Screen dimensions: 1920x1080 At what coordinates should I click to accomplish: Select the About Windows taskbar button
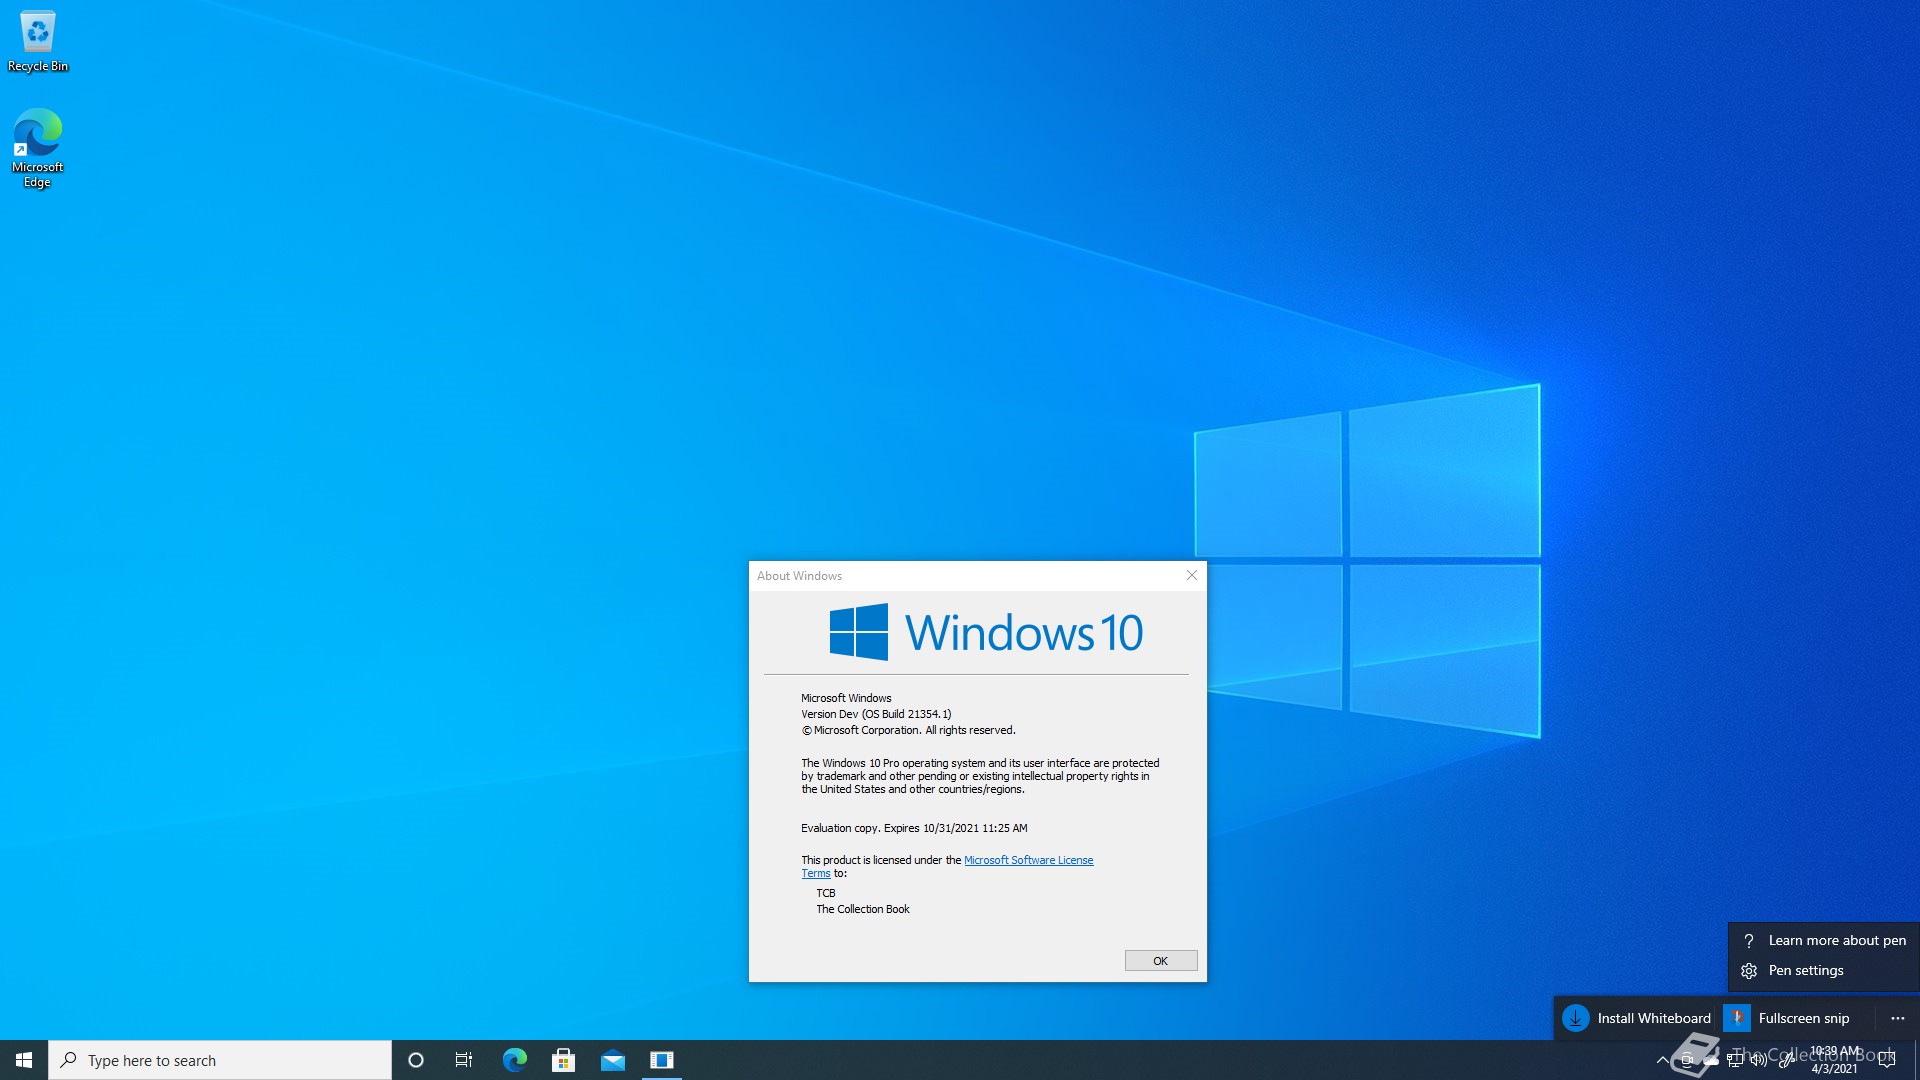click(661, 1060)
